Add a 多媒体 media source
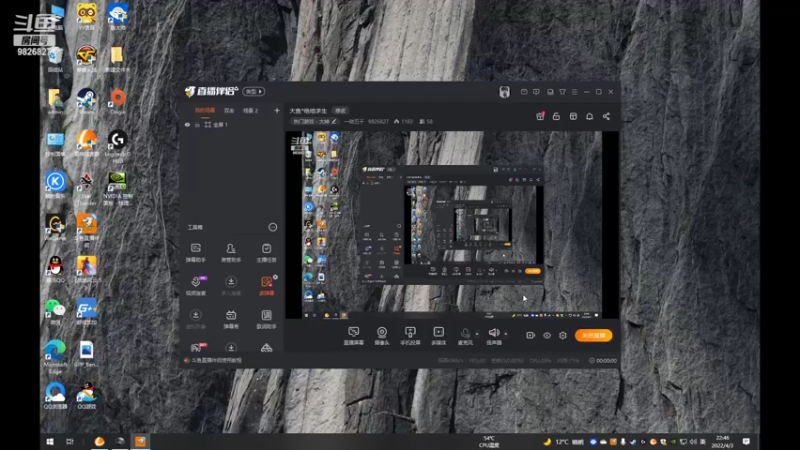The height and width of the screenshot is (450, 800). pos(438,336)
